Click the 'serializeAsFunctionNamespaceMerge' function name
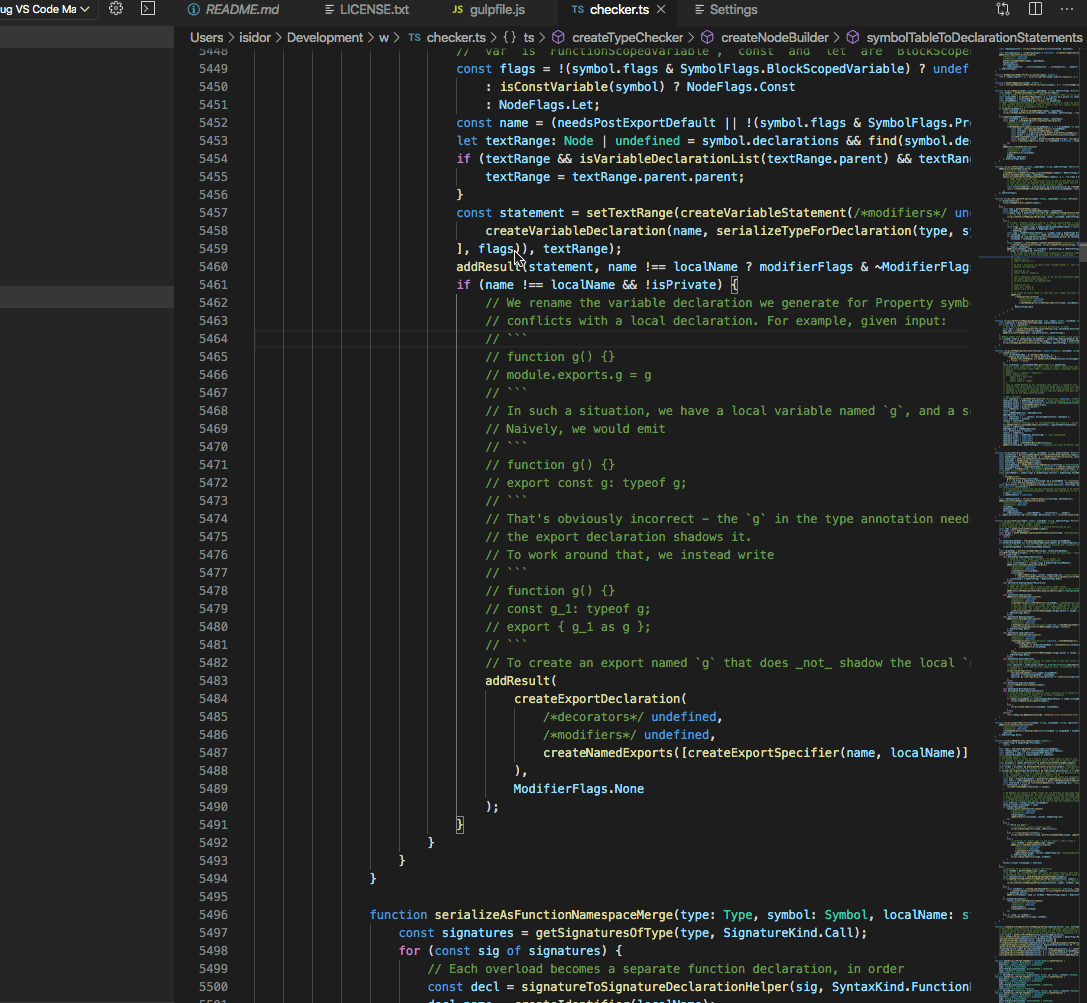1087x1003 pixels. (x=553, y=915)
